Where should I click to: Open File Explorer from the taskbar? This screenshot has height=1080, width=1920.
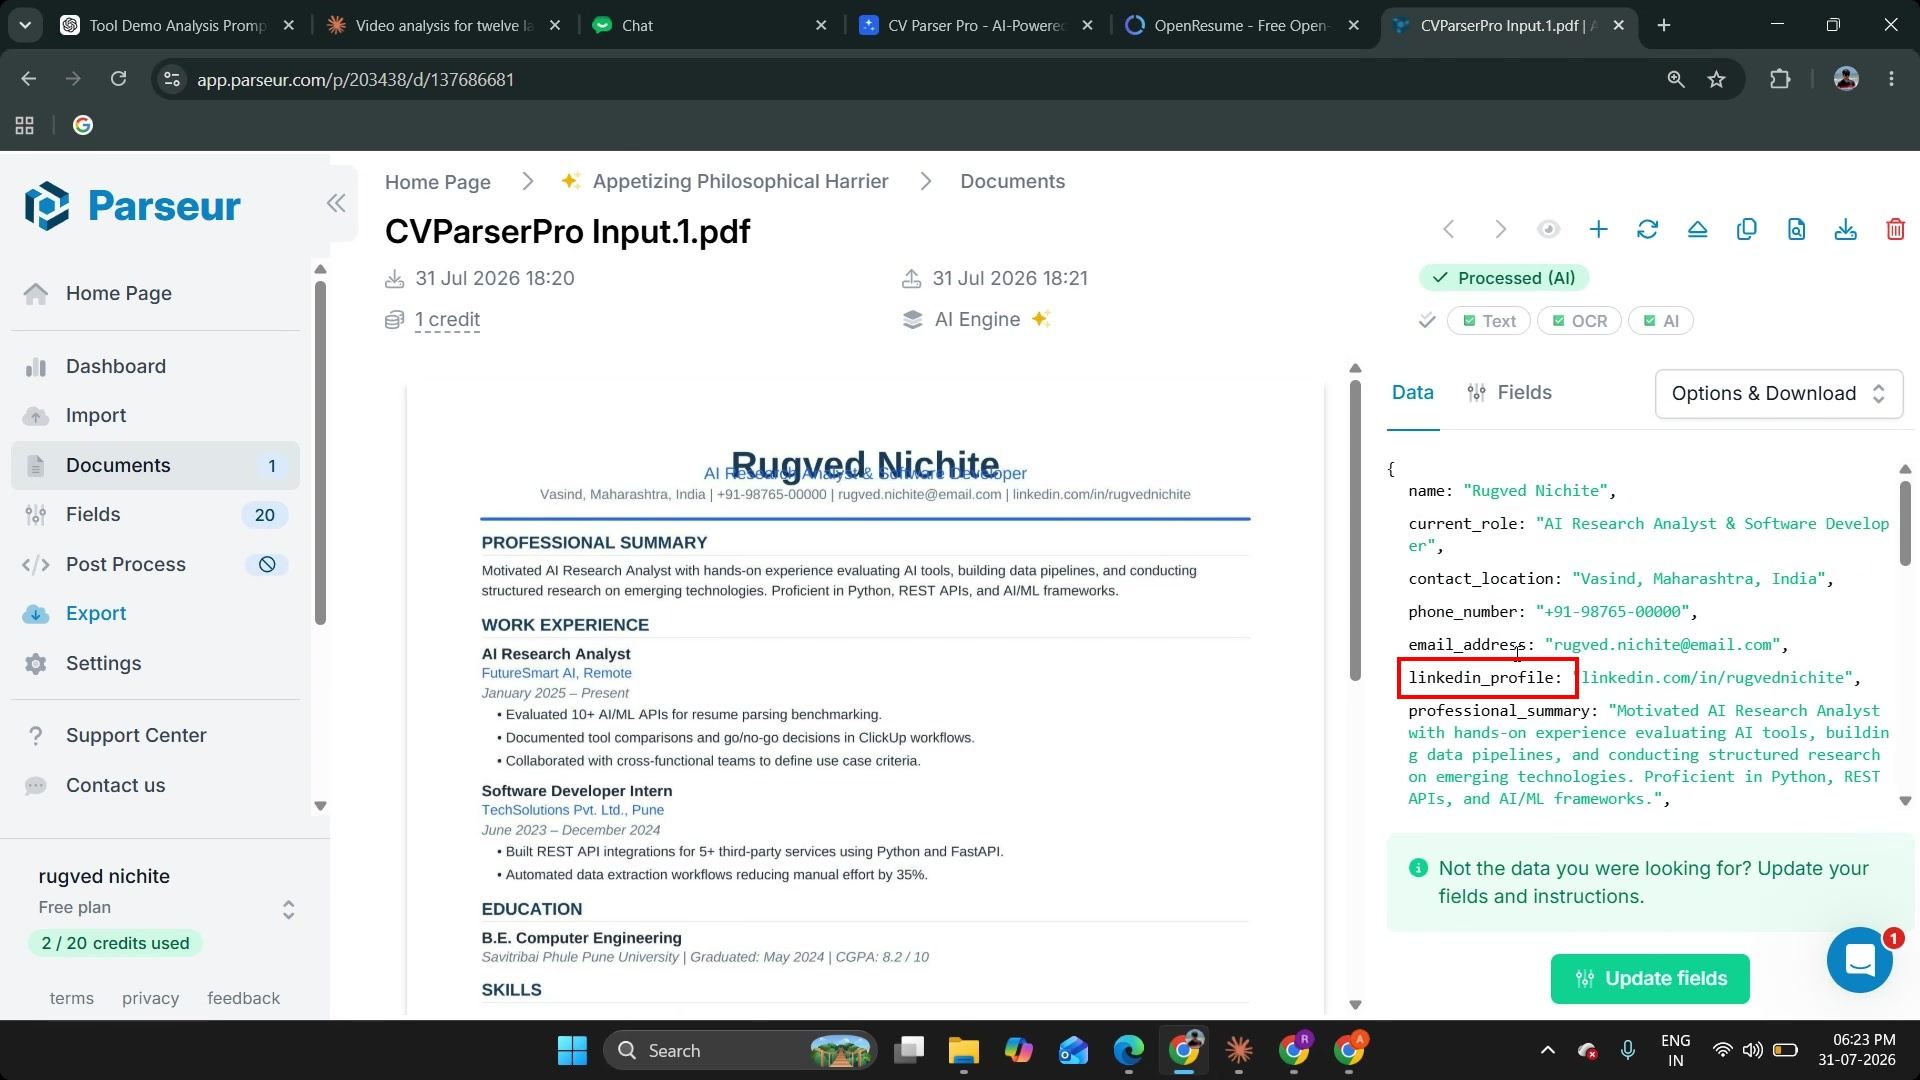(x=963, y=1051)
